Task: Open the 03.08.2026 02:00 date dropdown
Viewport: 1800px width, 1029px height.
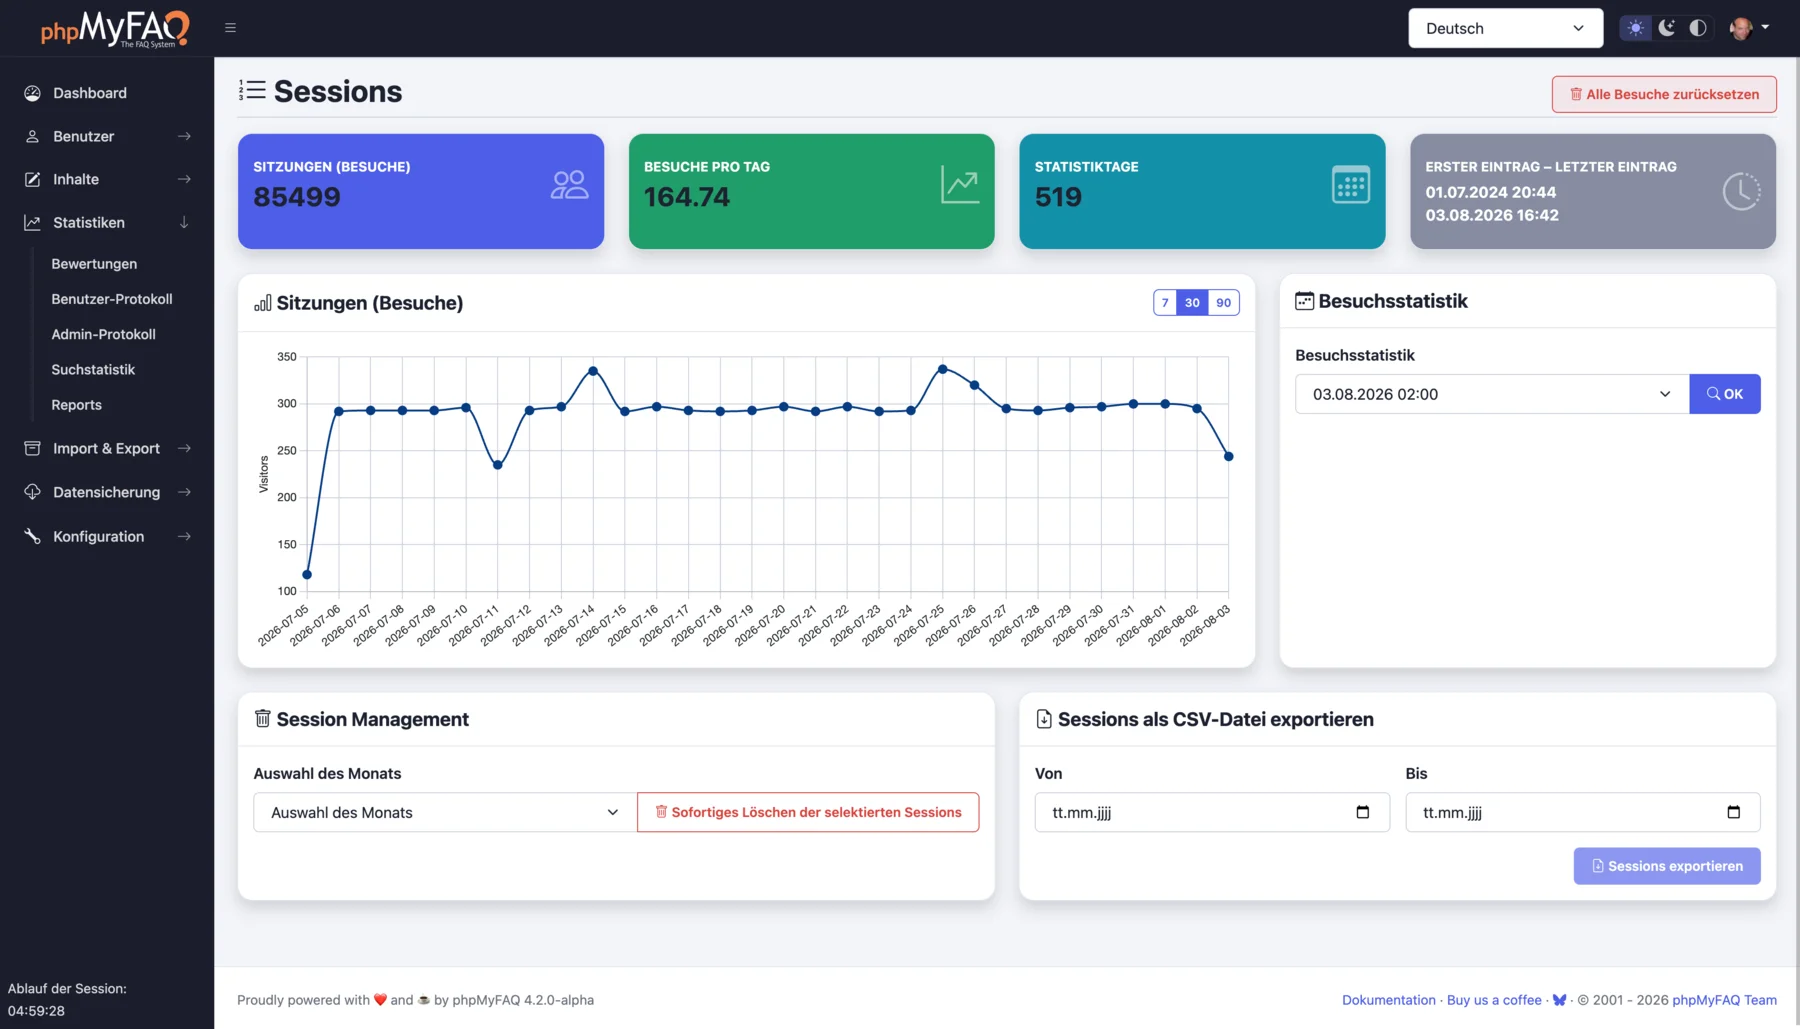Action: pos(1492,394)
